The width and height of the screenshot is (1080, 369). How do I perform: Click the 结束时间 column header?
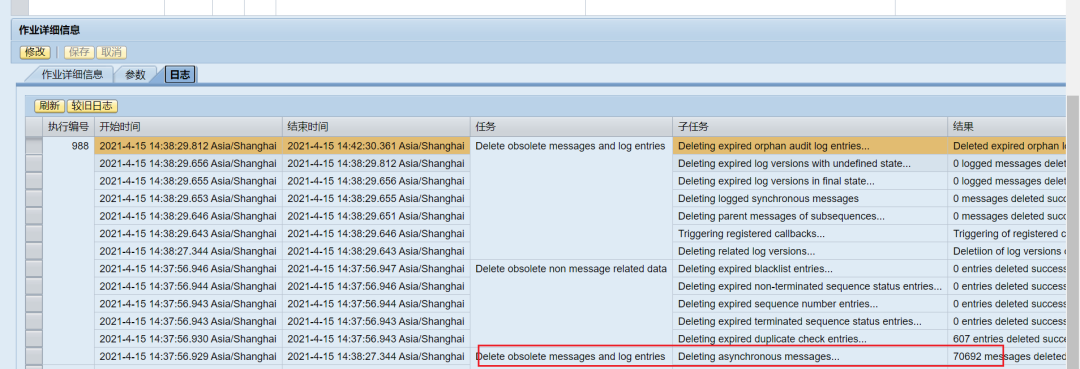(376, 127)
